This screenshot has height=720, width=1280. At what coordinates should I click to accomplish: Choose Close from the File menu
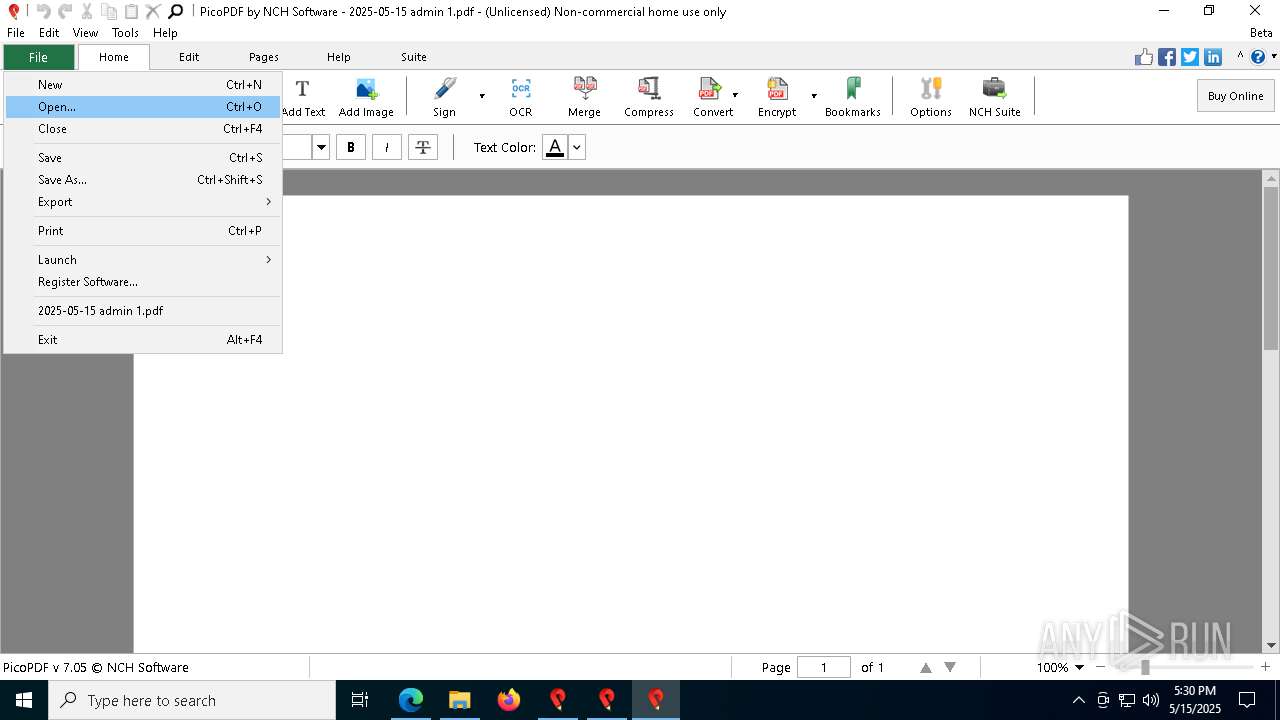pos(143,129)
